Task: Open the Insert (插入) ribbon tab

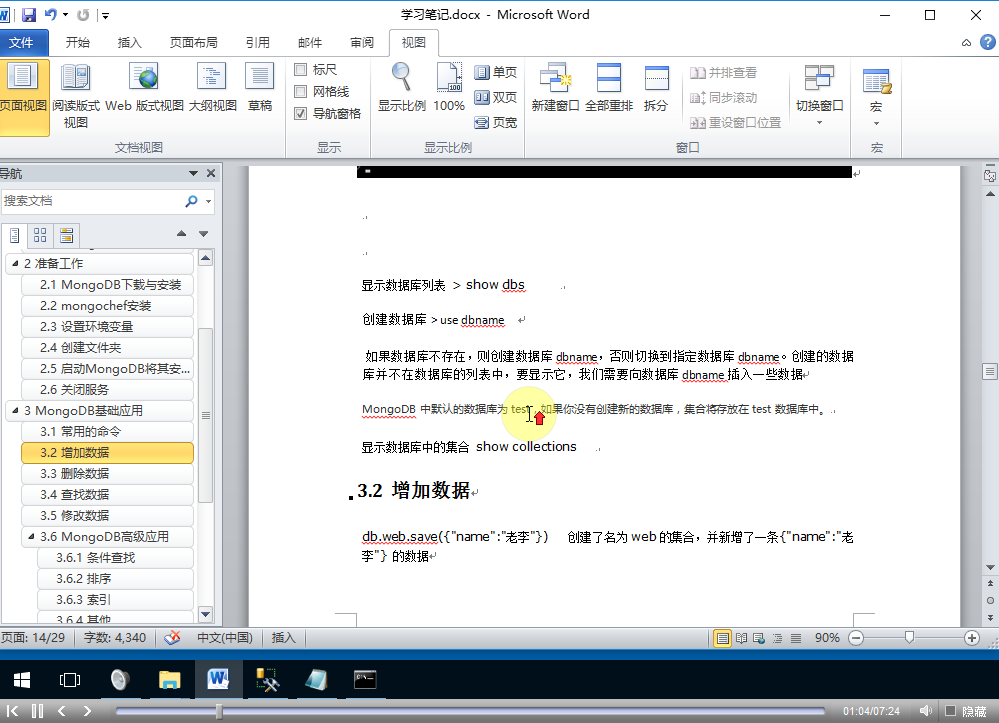Action: [130, 43]
